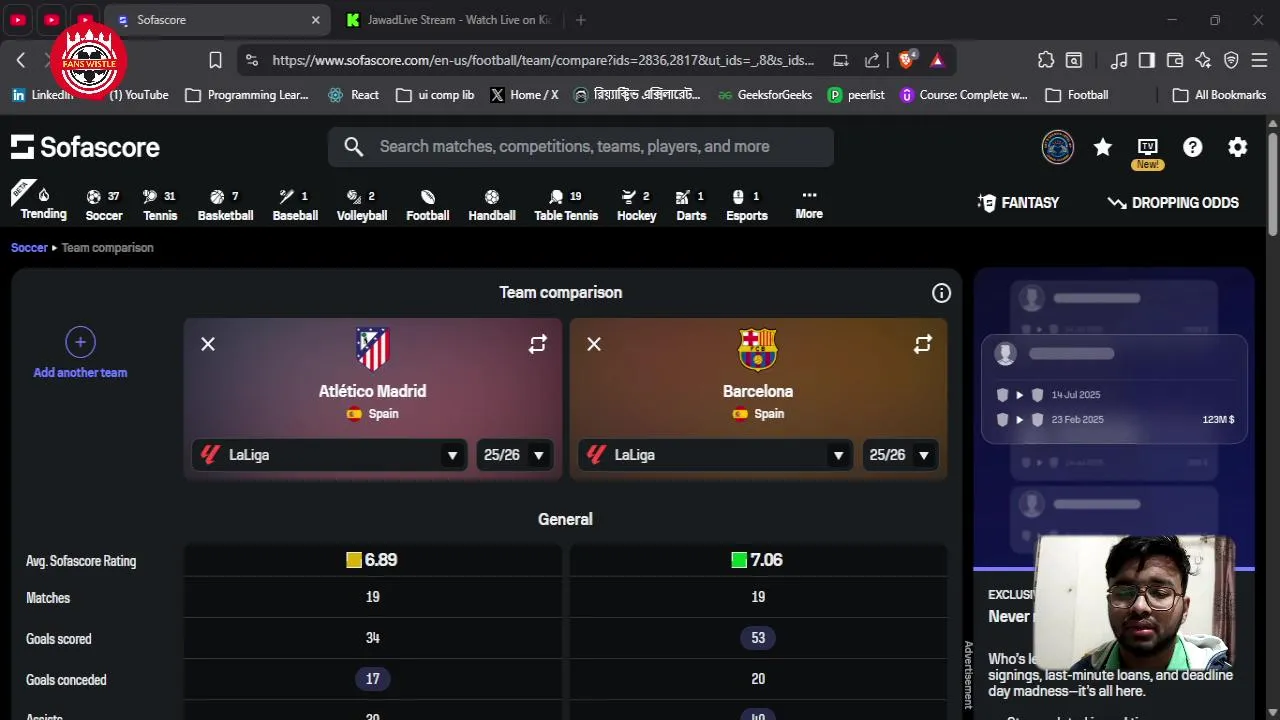
Task: Open the Programming Learning bookmark folder
Action: 247,95
